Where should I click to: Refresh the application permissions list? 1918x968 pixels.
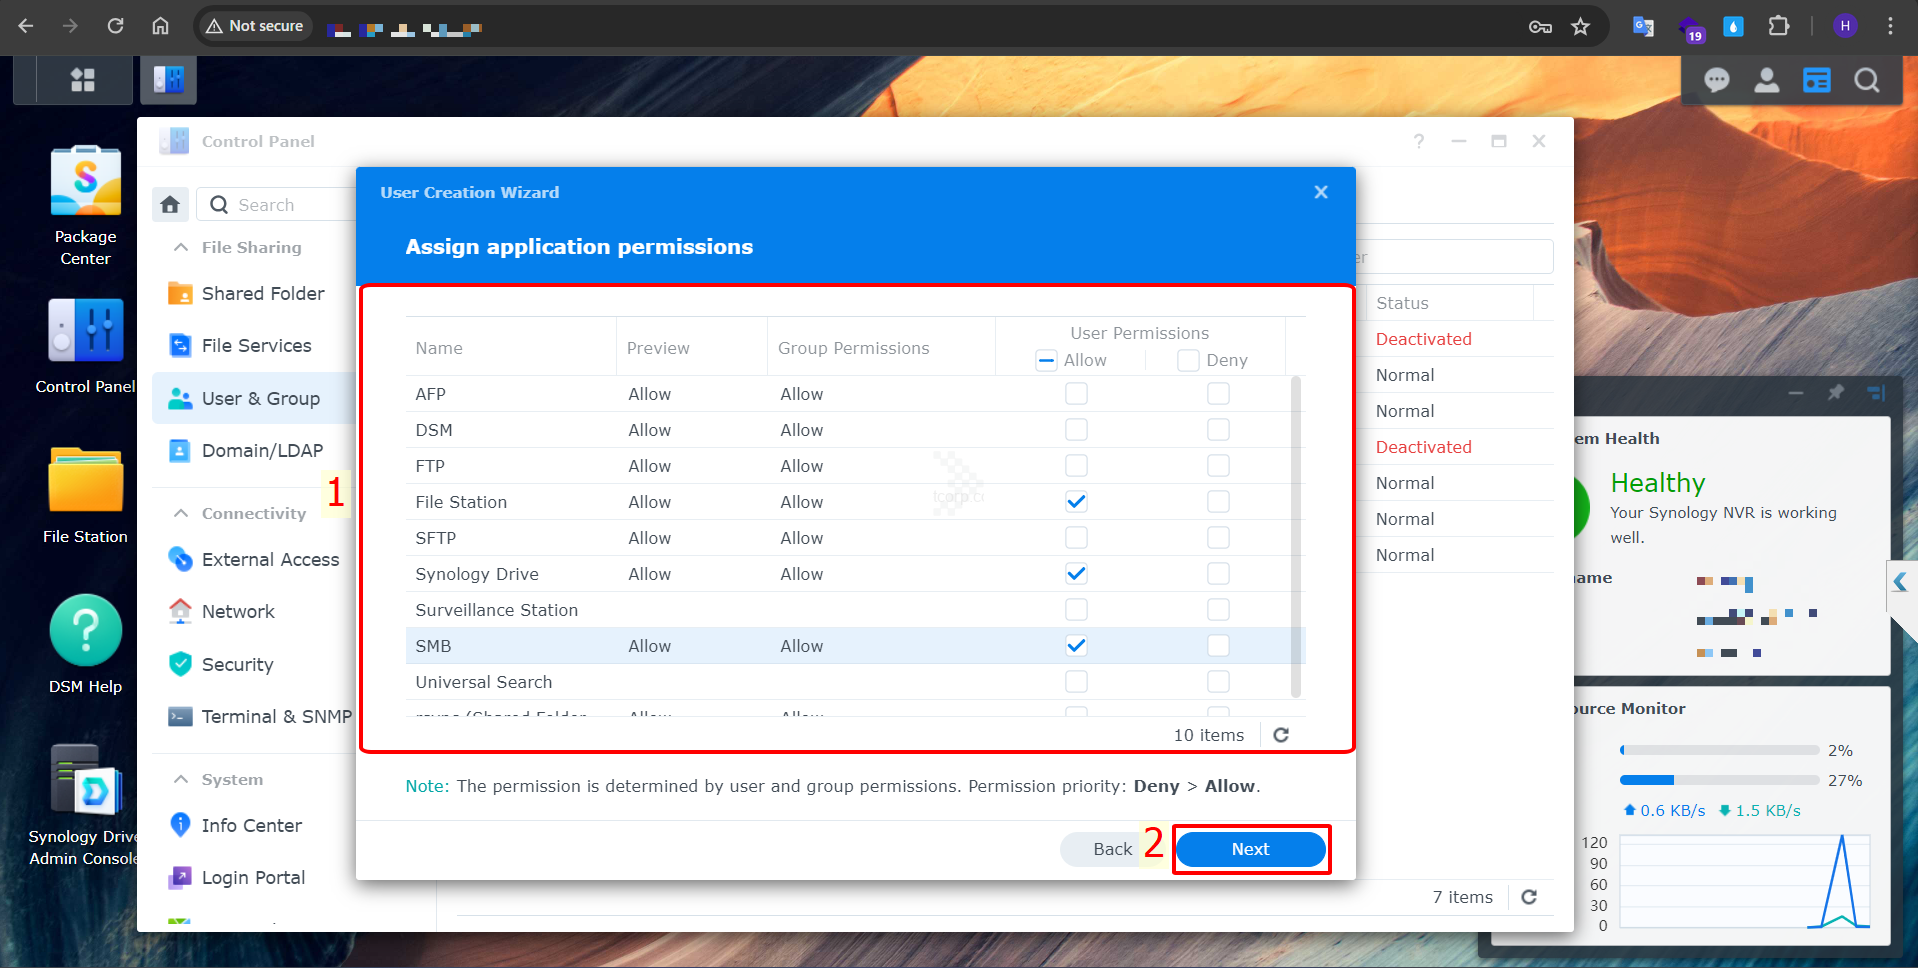[x=1281, y=735]
